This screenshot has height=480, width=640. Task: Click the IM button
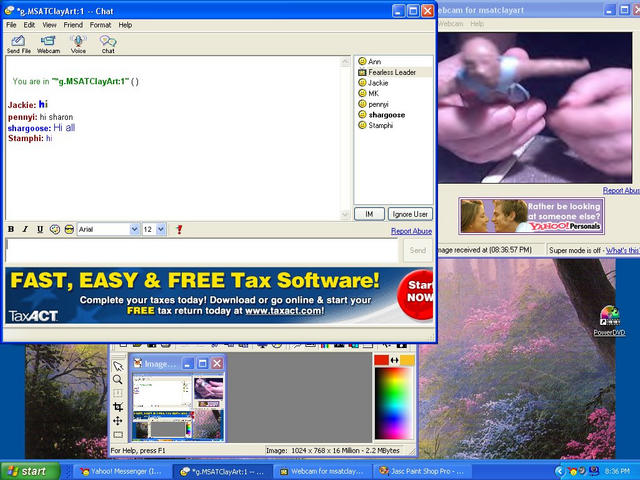click(x=369, y=214)
